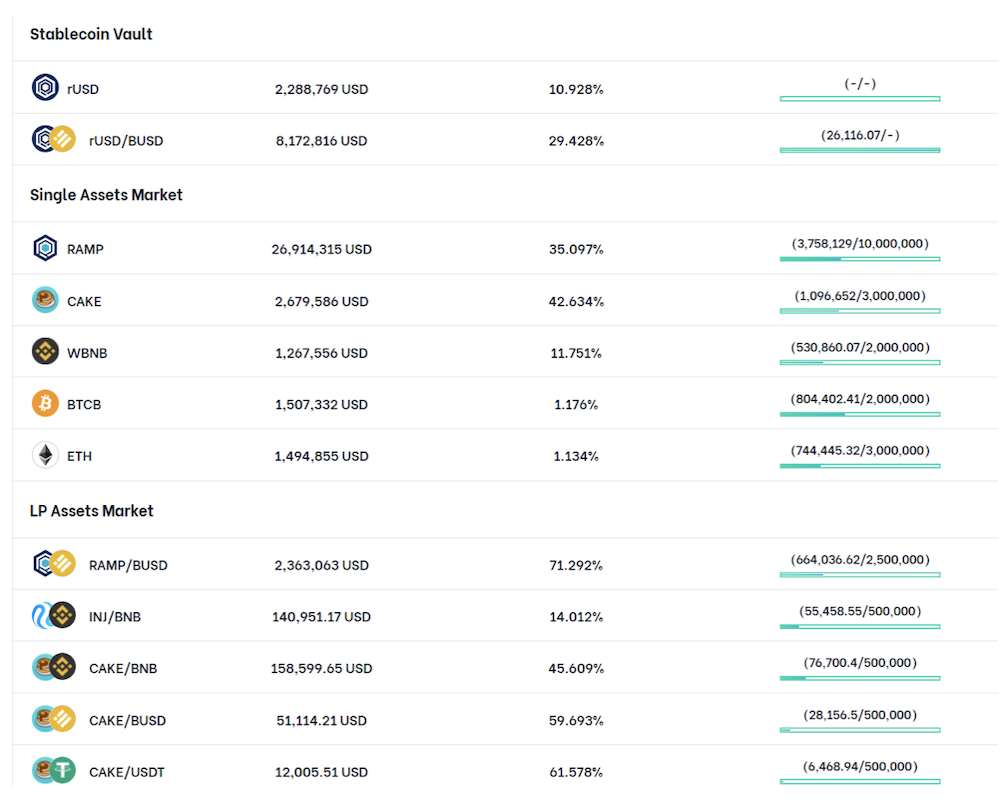Viewport: 1000px width, 801px height.
Task: Click the 140,951.17 USD value
Action: [x=321, y=617]
